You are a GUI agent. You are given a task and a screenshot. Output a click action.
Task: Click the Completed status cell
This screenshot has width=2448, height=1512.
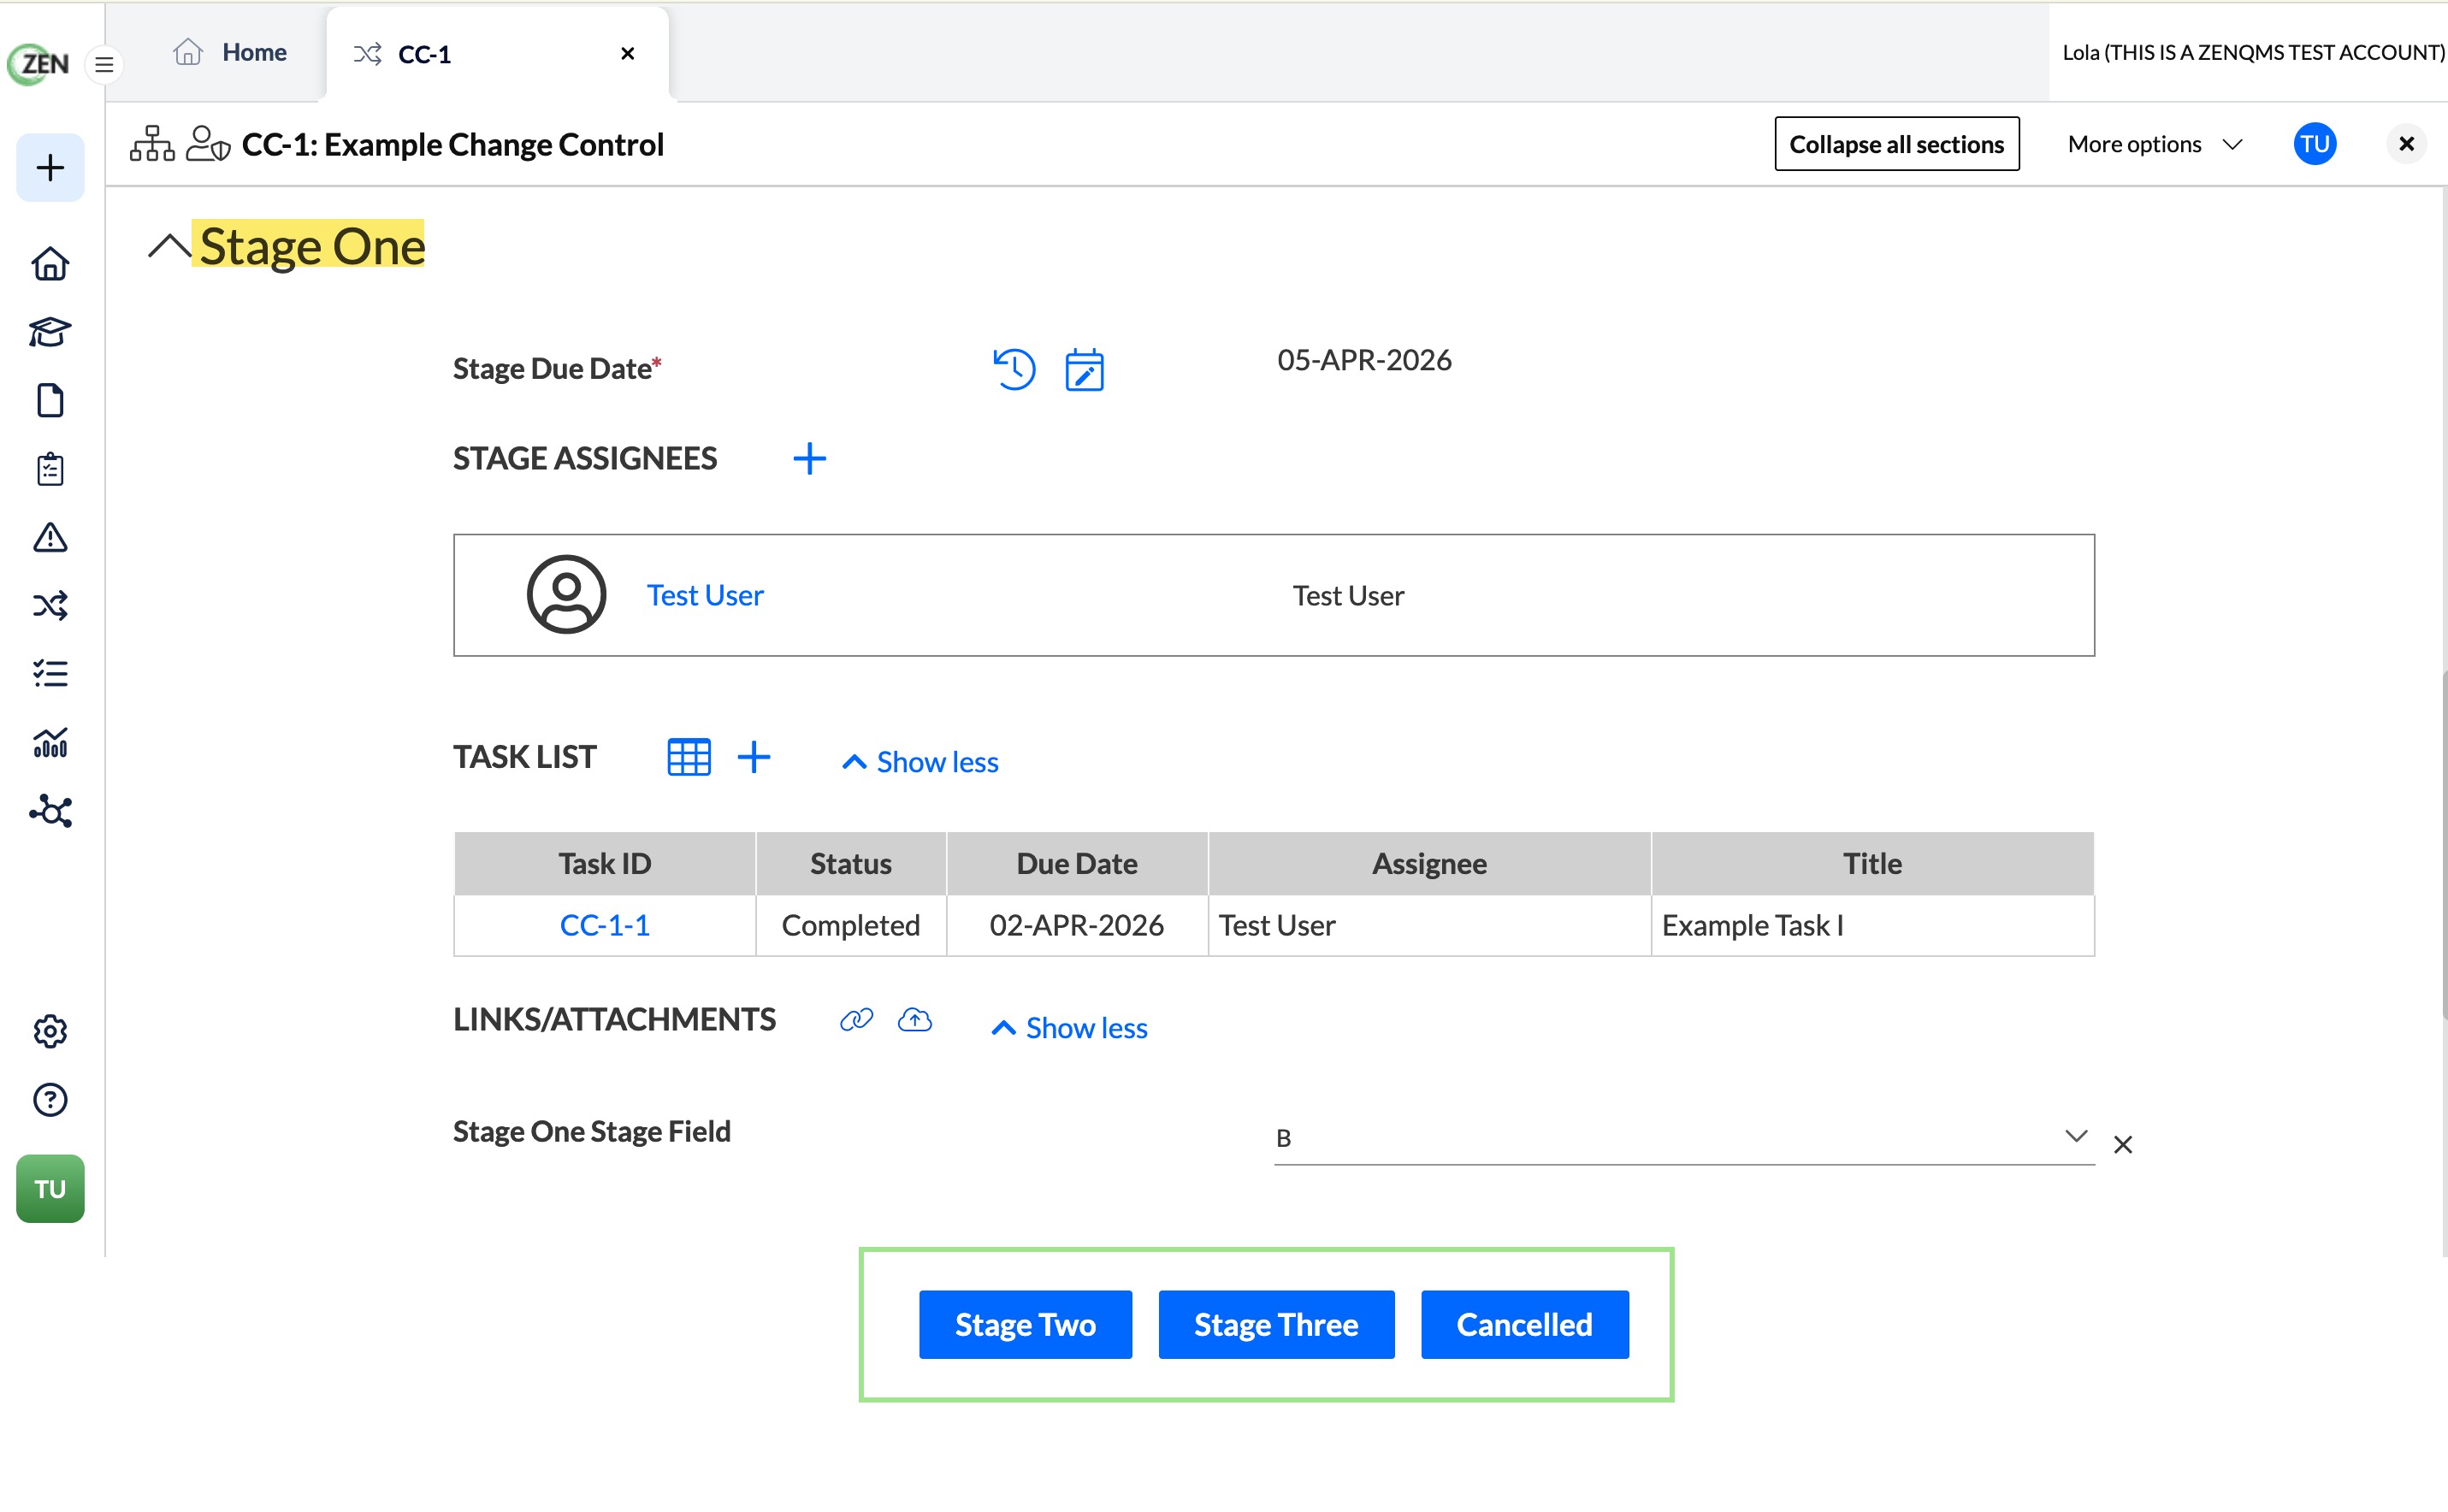click(x=851, y=925)
